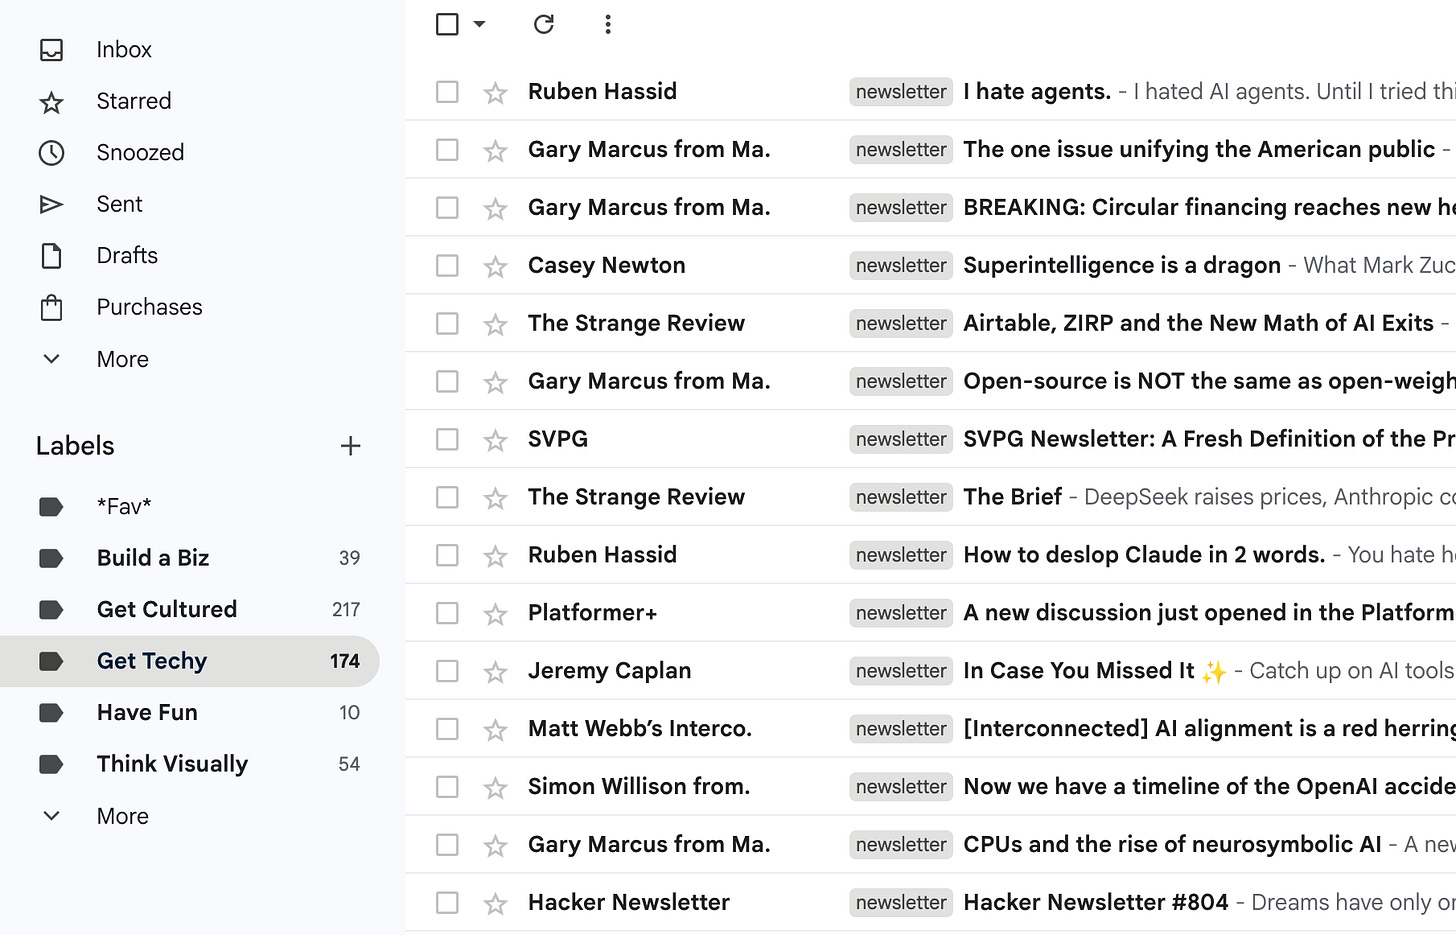Star the 'How to deslop Claude' email

pos(495,557)
